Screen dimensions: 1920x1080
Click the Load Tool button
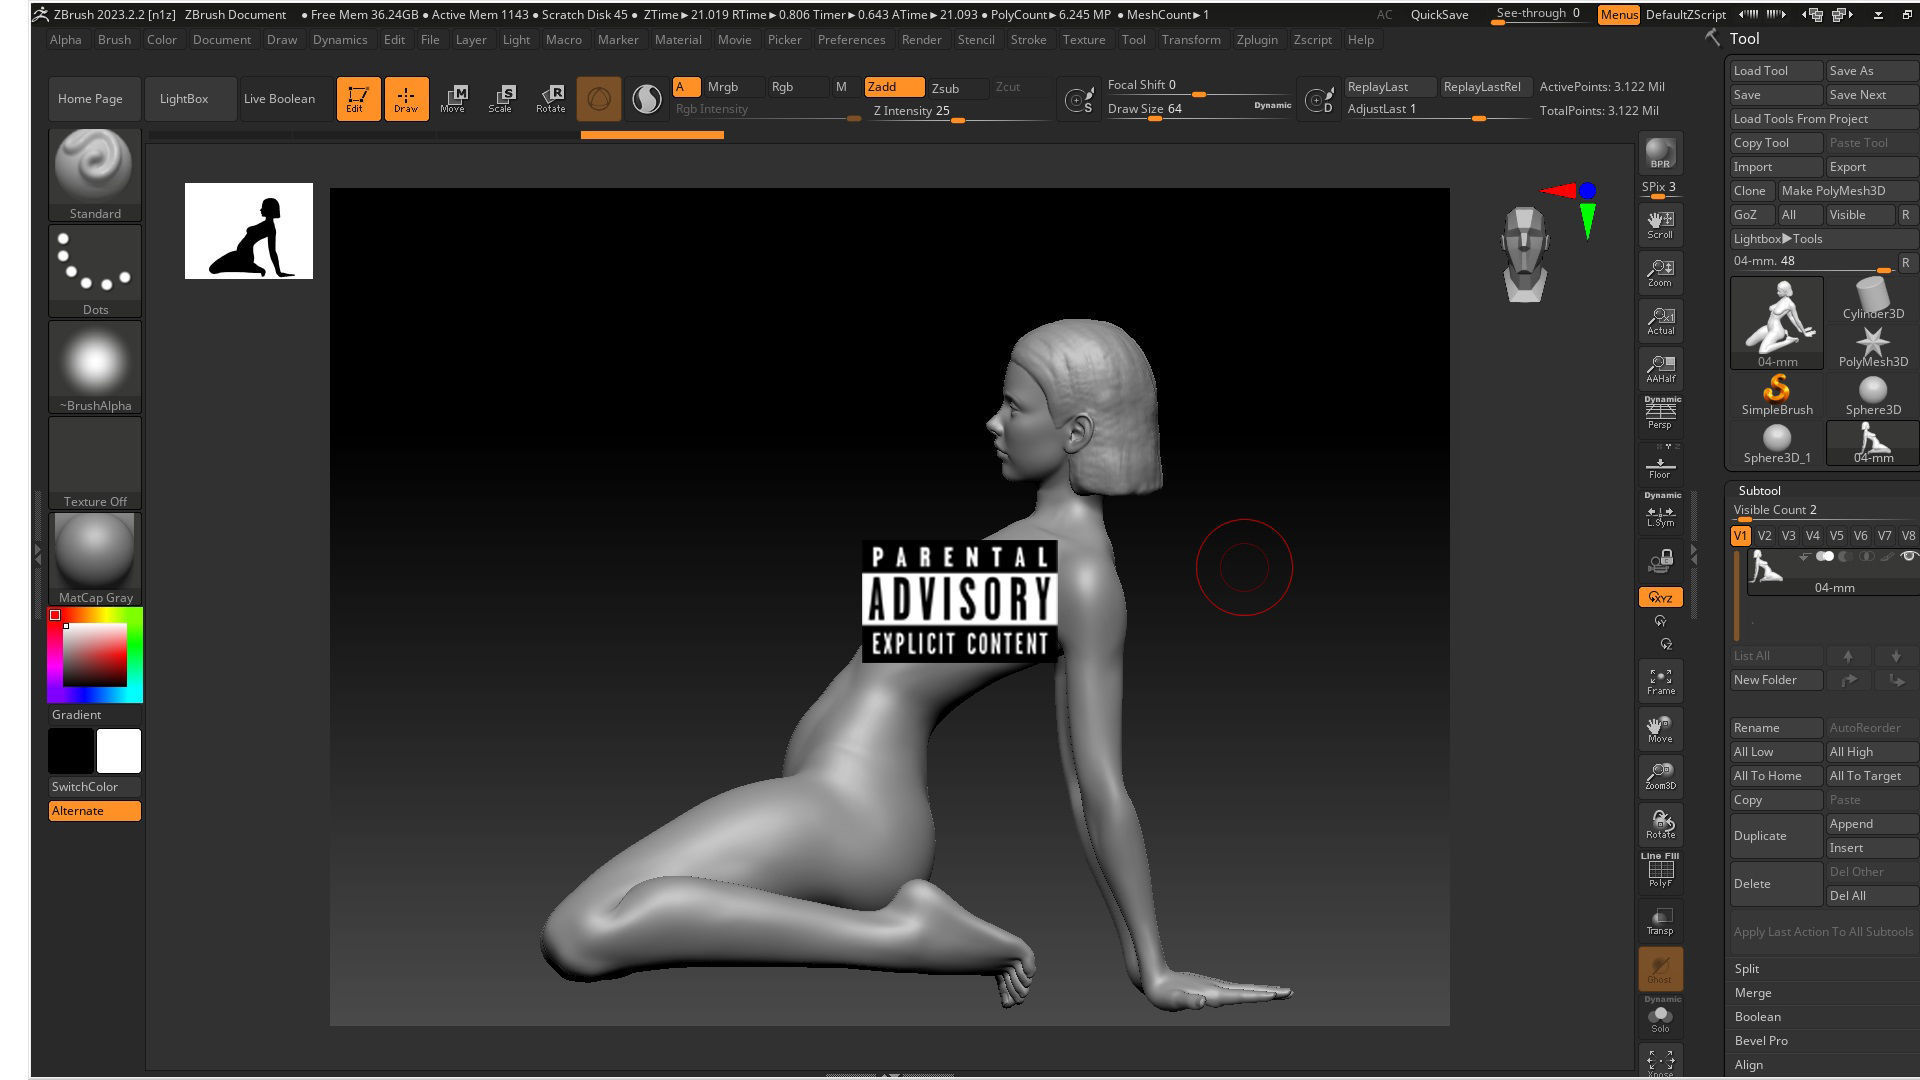(x=1777, y=70)
